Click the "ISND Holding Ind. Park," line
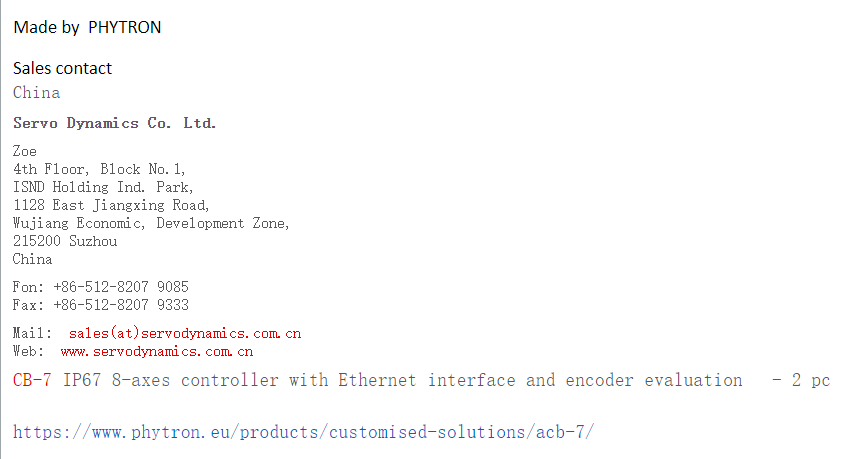The width and height of the screenshot is (847, 459). click(103, 187)
